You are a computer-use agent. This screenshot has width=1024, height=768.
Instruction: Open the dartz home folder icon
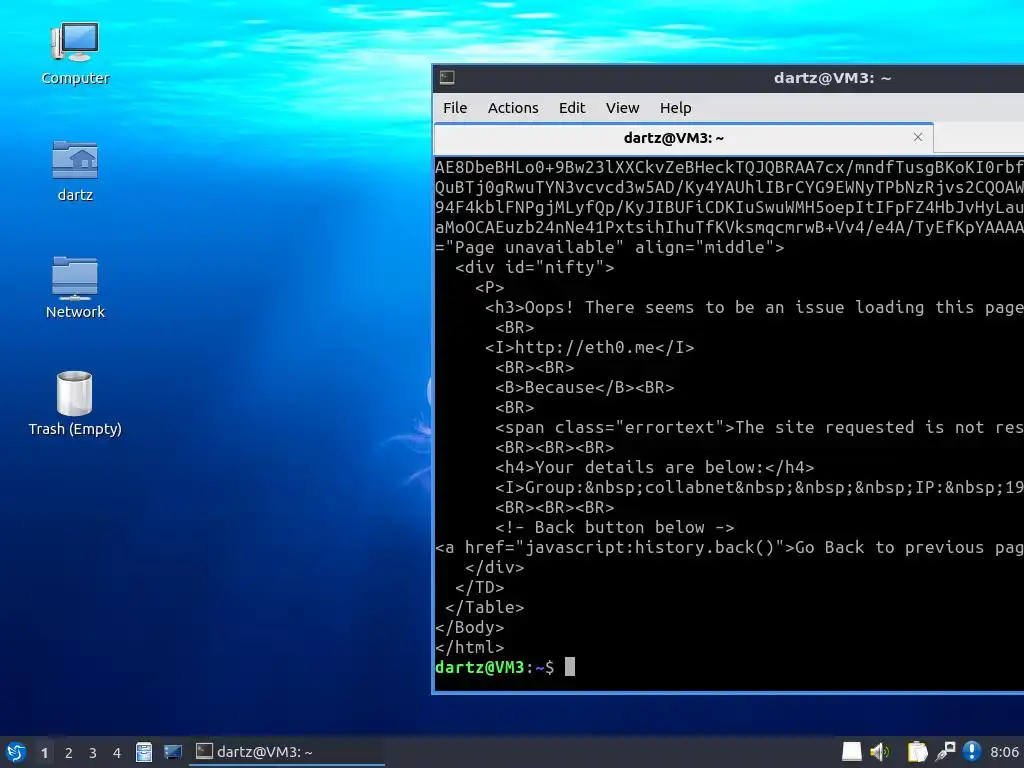point(75,171)
